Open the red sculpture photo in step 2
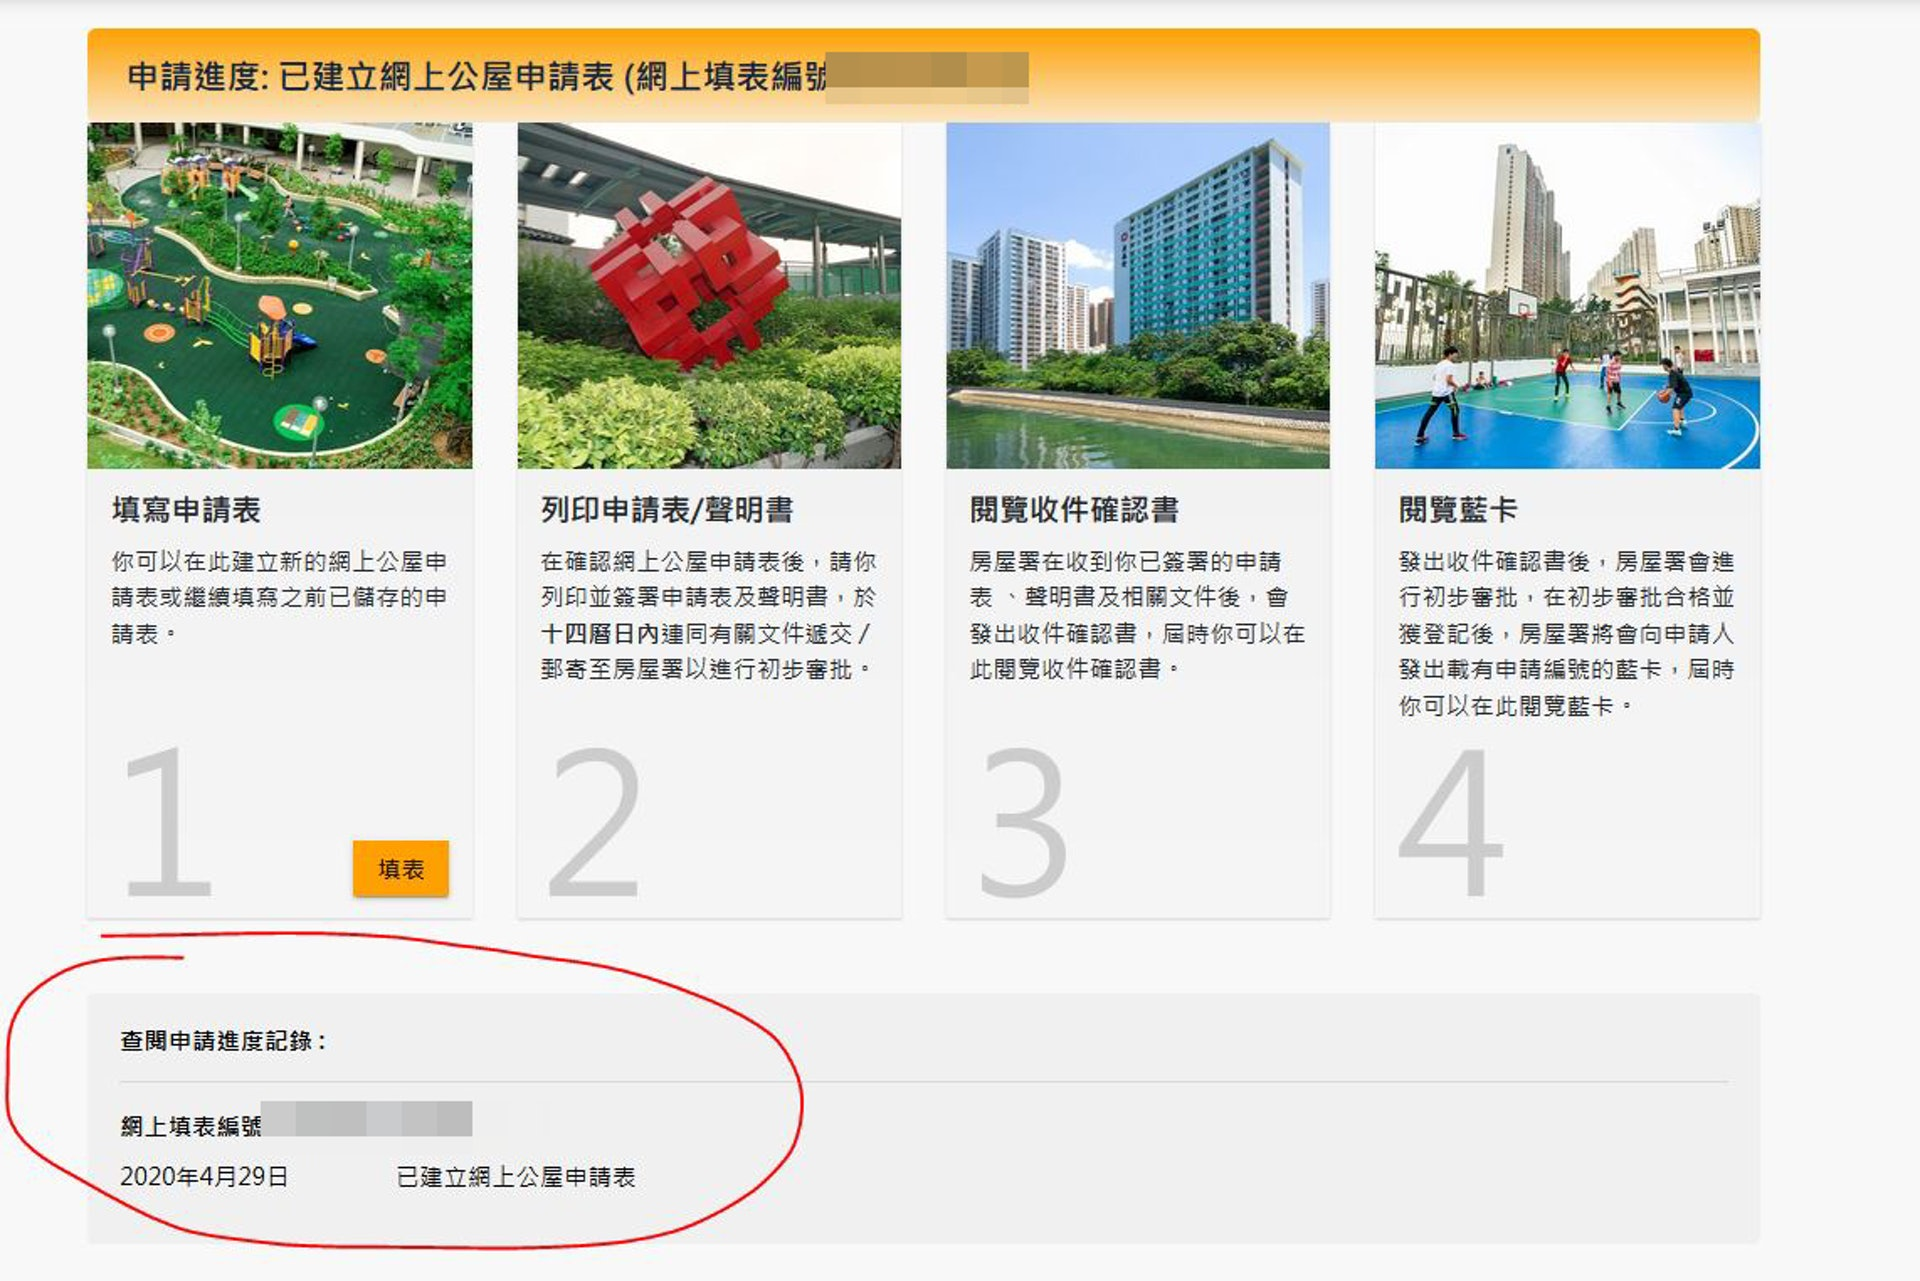Image resolution: width=1920 pixels, height=1281 pixels. pyautogui.click(x=709, y=295)
